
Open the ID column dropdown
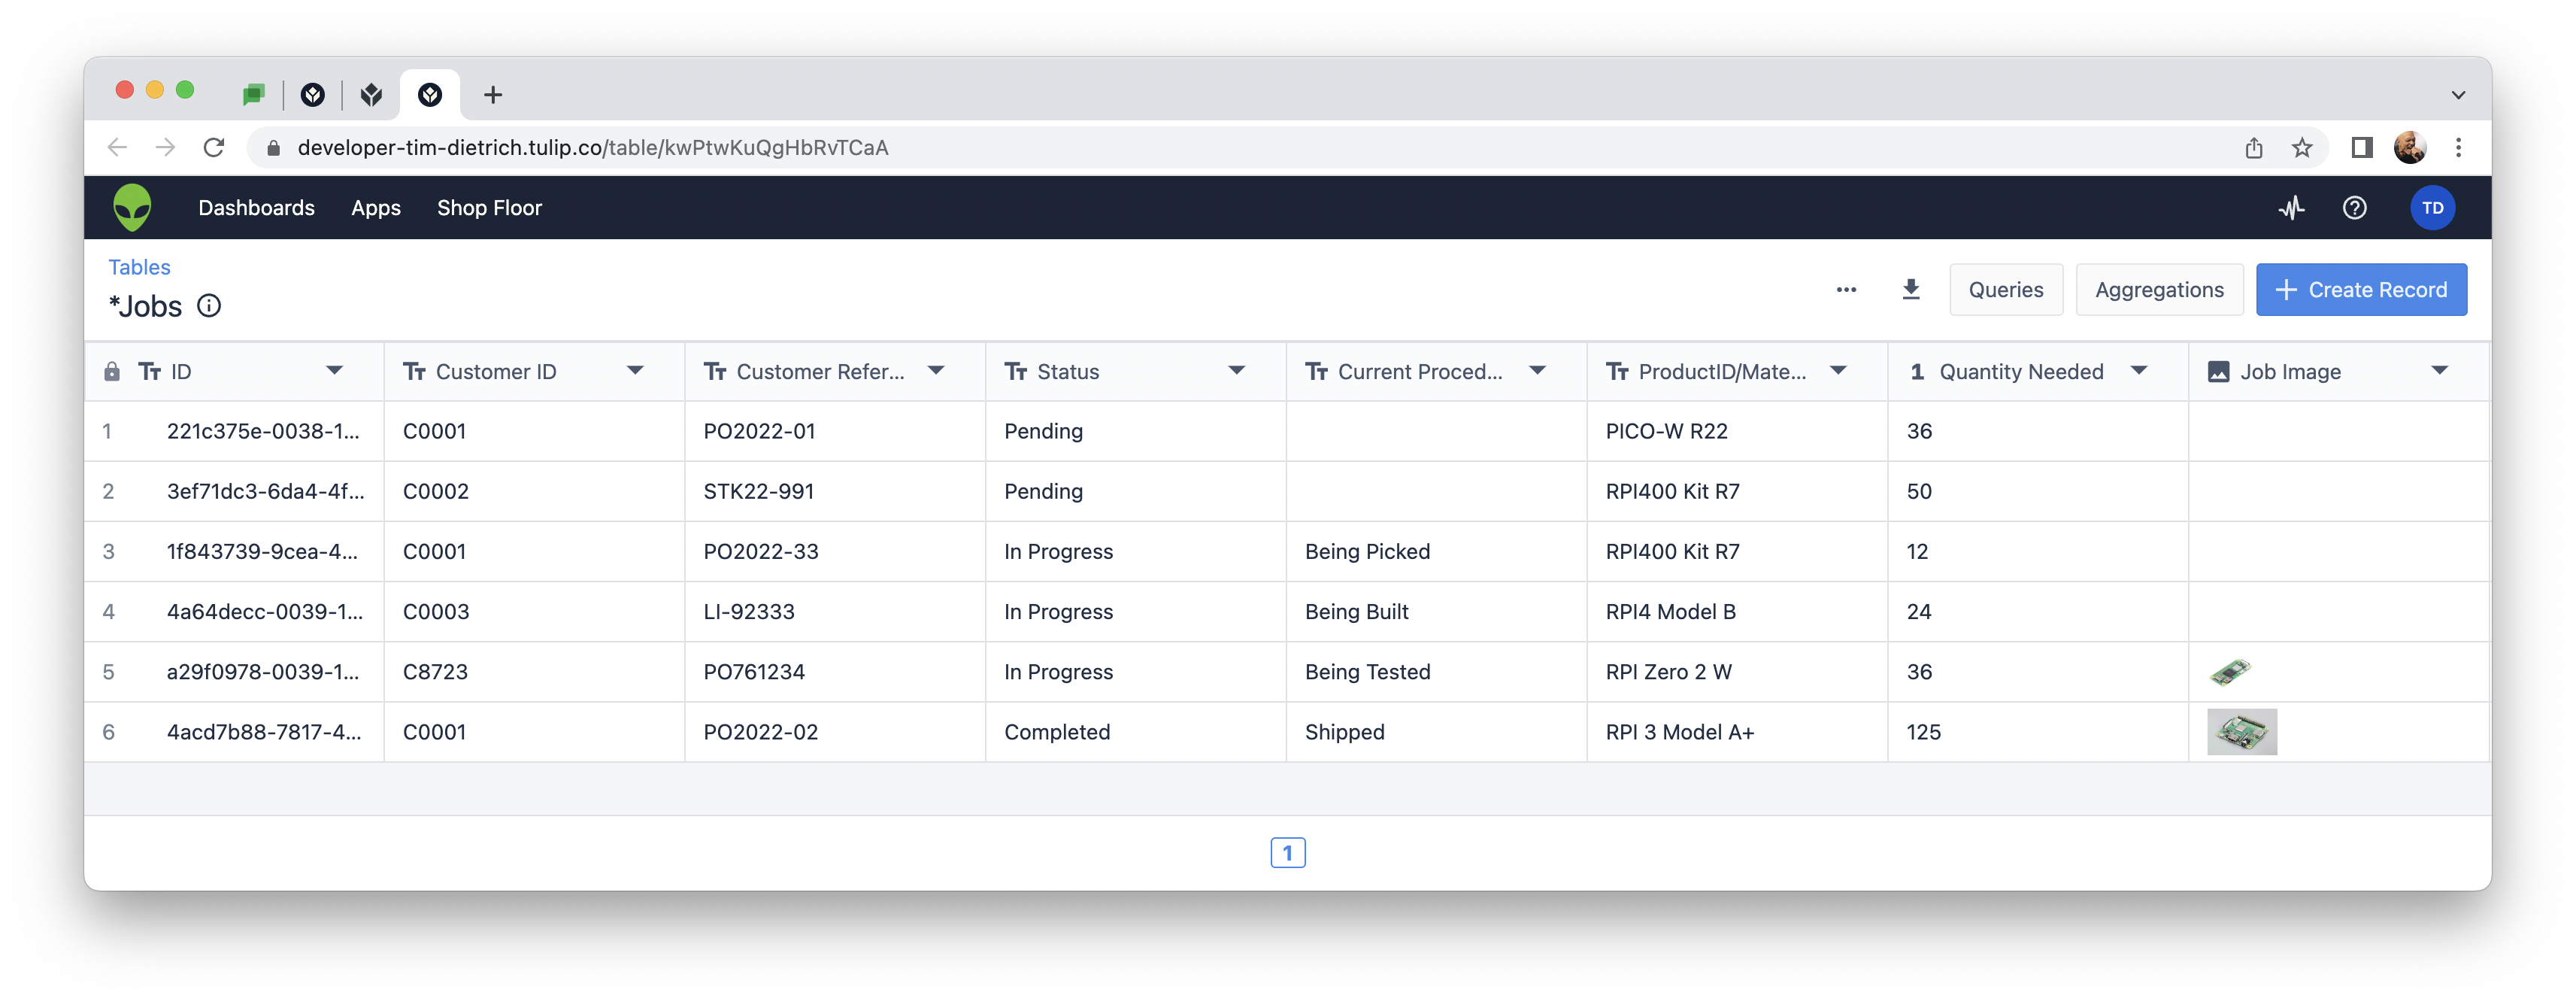[x=334, y=371]
